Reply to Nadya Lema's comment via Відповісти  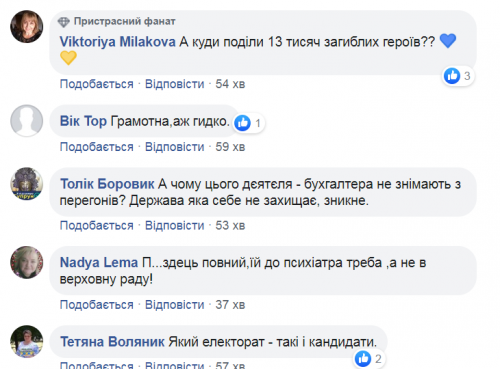[174, 305]
